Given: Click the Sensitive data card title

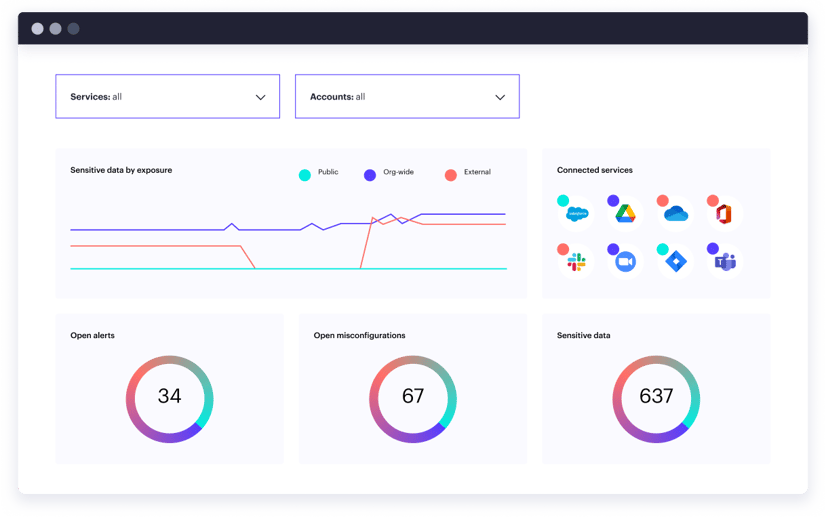Looking at the screenshot, I should [583, 335].
